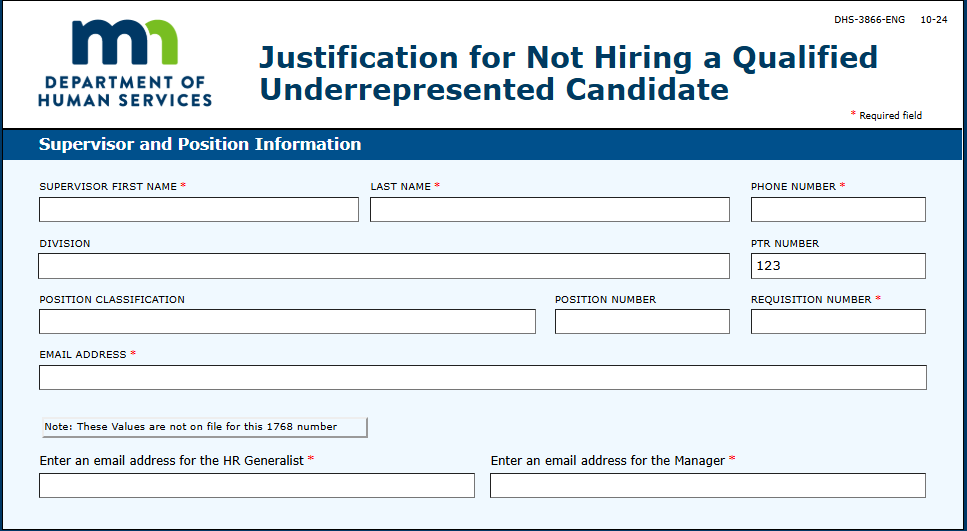Click the Requisition Number input box

tap(838, 321)
